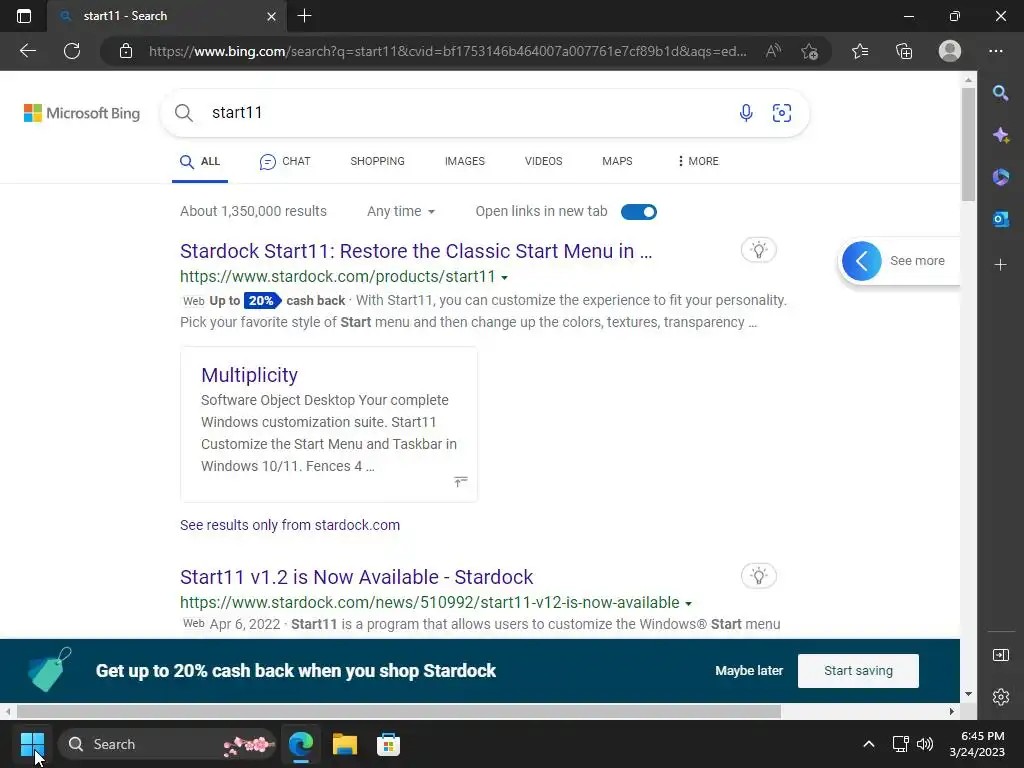The image size is (1024, 768).
Task: Add this page to favorites
Action: click(x=810, y=51)
